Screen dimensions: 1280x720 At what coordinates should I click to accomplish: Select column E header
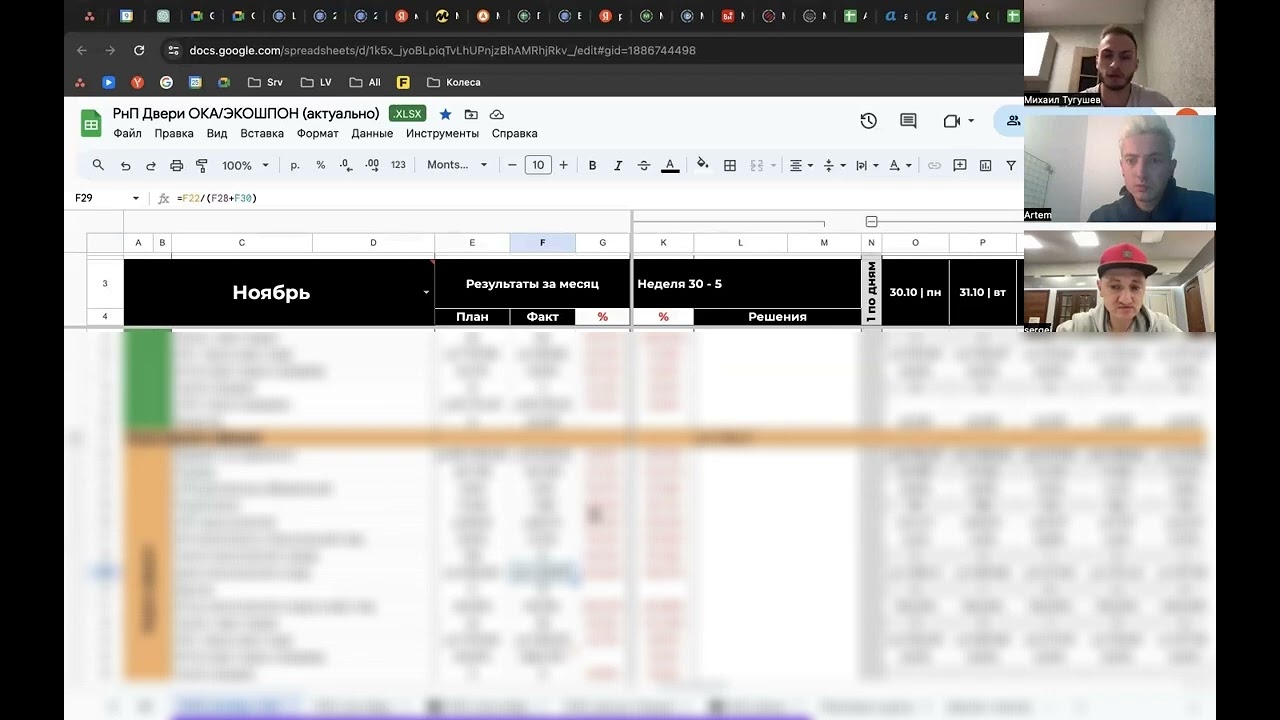pyautogui.click(x=472, y=243)
